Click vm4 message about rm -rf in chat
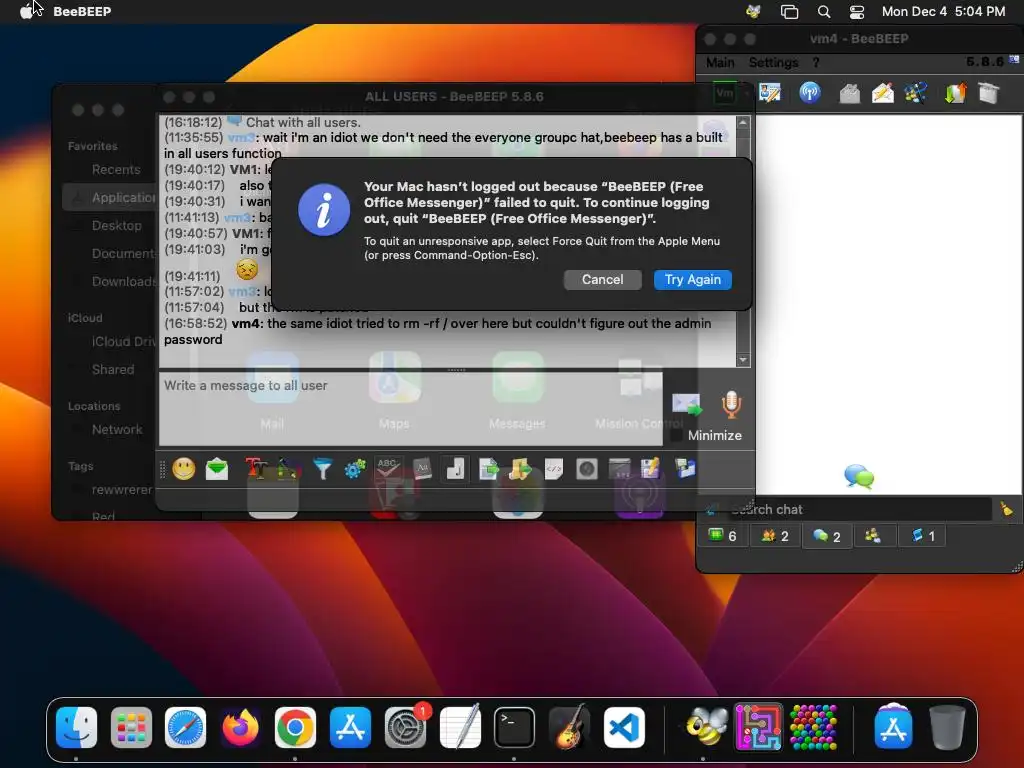The image size is (1024, 768). pyautogui.click(x=438, y=331)
